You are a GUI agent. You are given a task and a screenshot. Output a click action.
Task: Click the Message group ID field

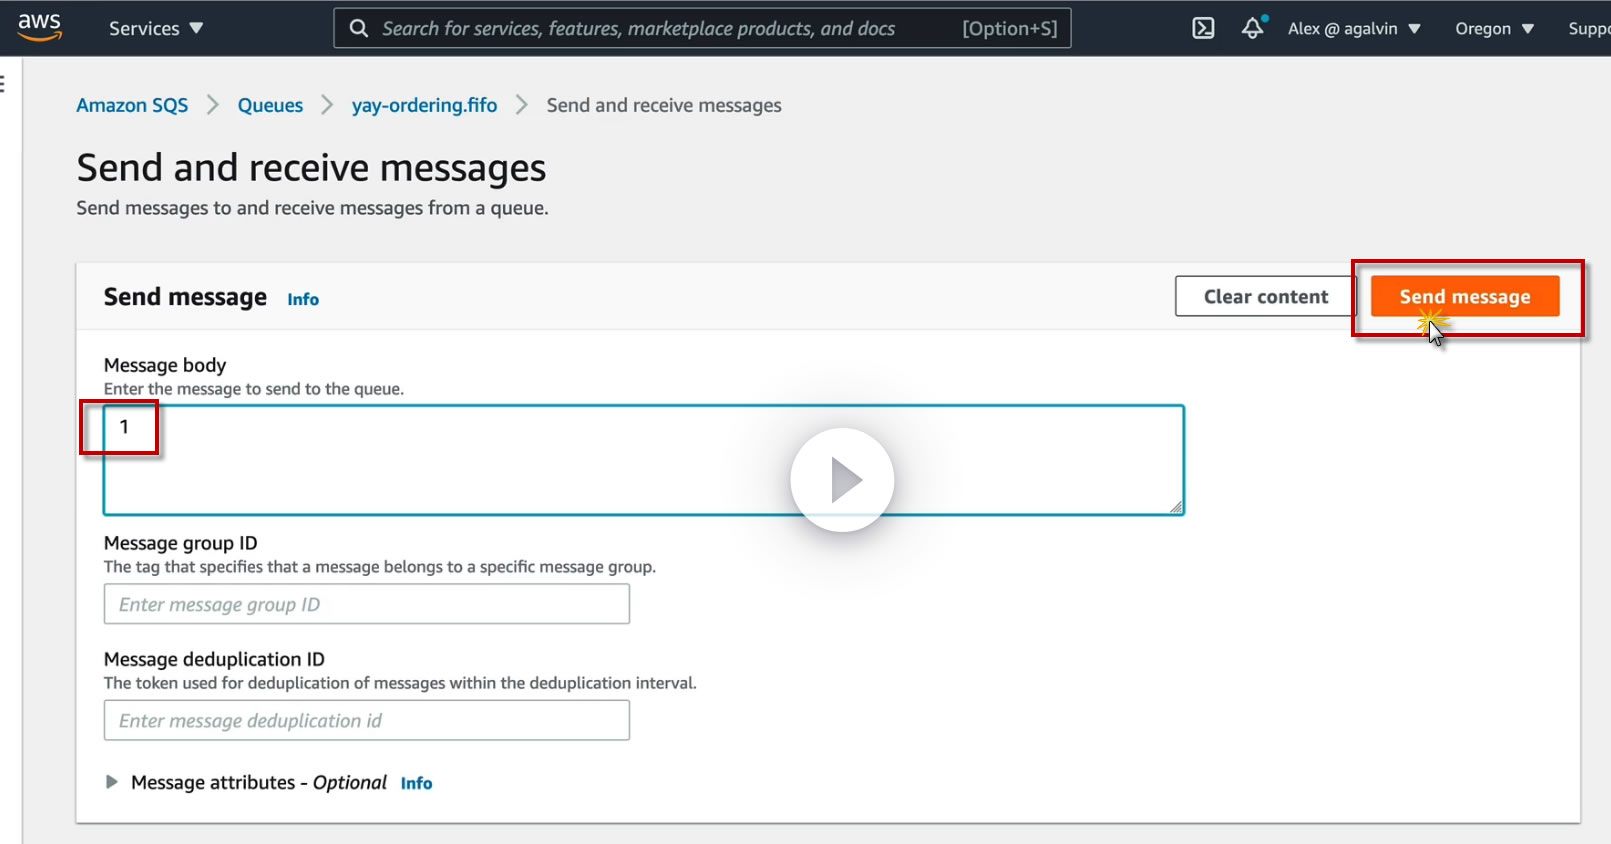pos(367,604)
